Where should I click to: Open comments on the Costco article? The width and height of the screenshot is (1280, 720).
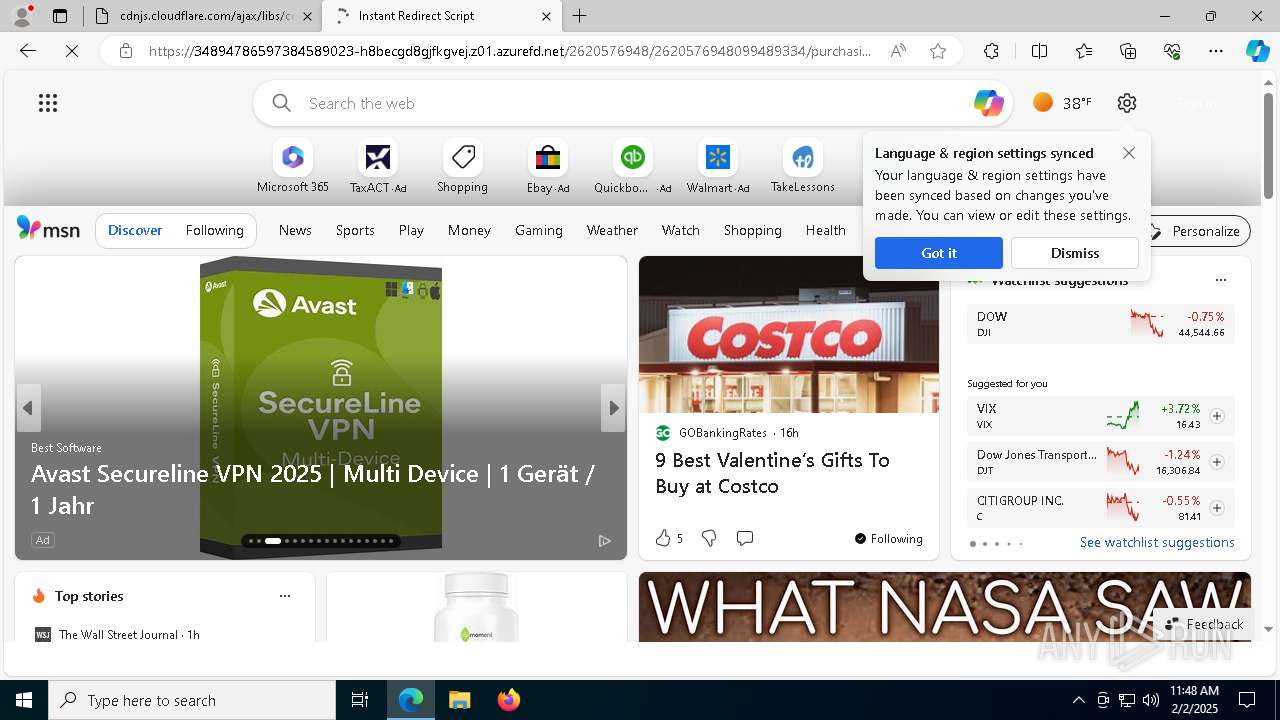pos(745,538)
